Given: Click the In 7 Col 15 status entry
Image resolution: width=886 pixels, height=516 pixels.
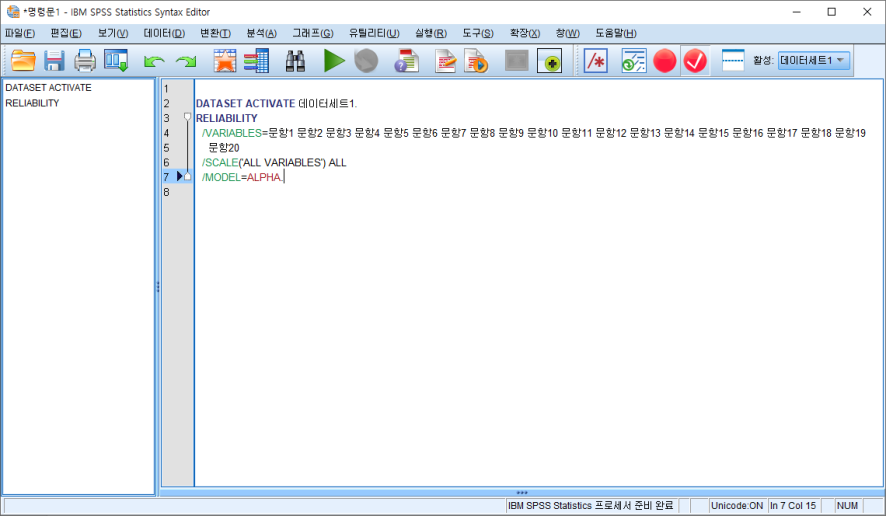Looking at the screenshot, I should (793, 505).
